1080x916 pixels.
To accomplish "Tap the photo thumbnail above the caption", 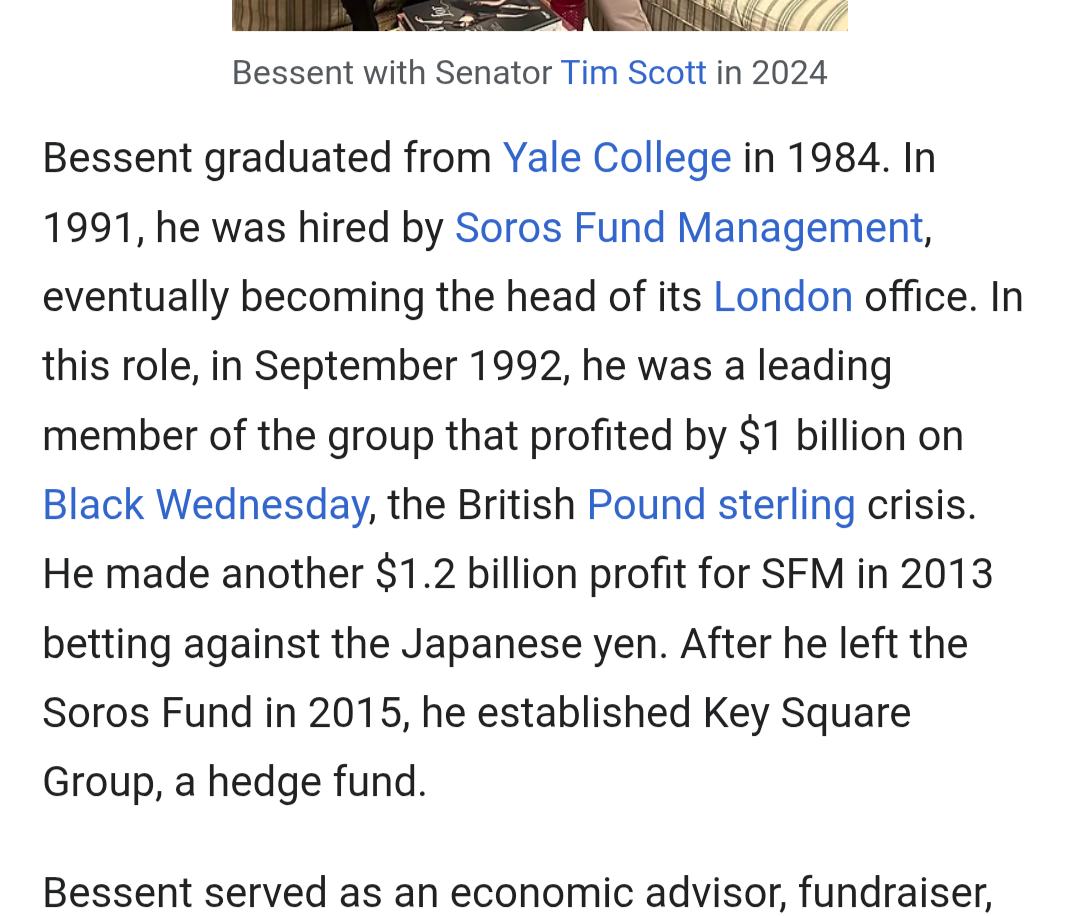I will [540, 15].
